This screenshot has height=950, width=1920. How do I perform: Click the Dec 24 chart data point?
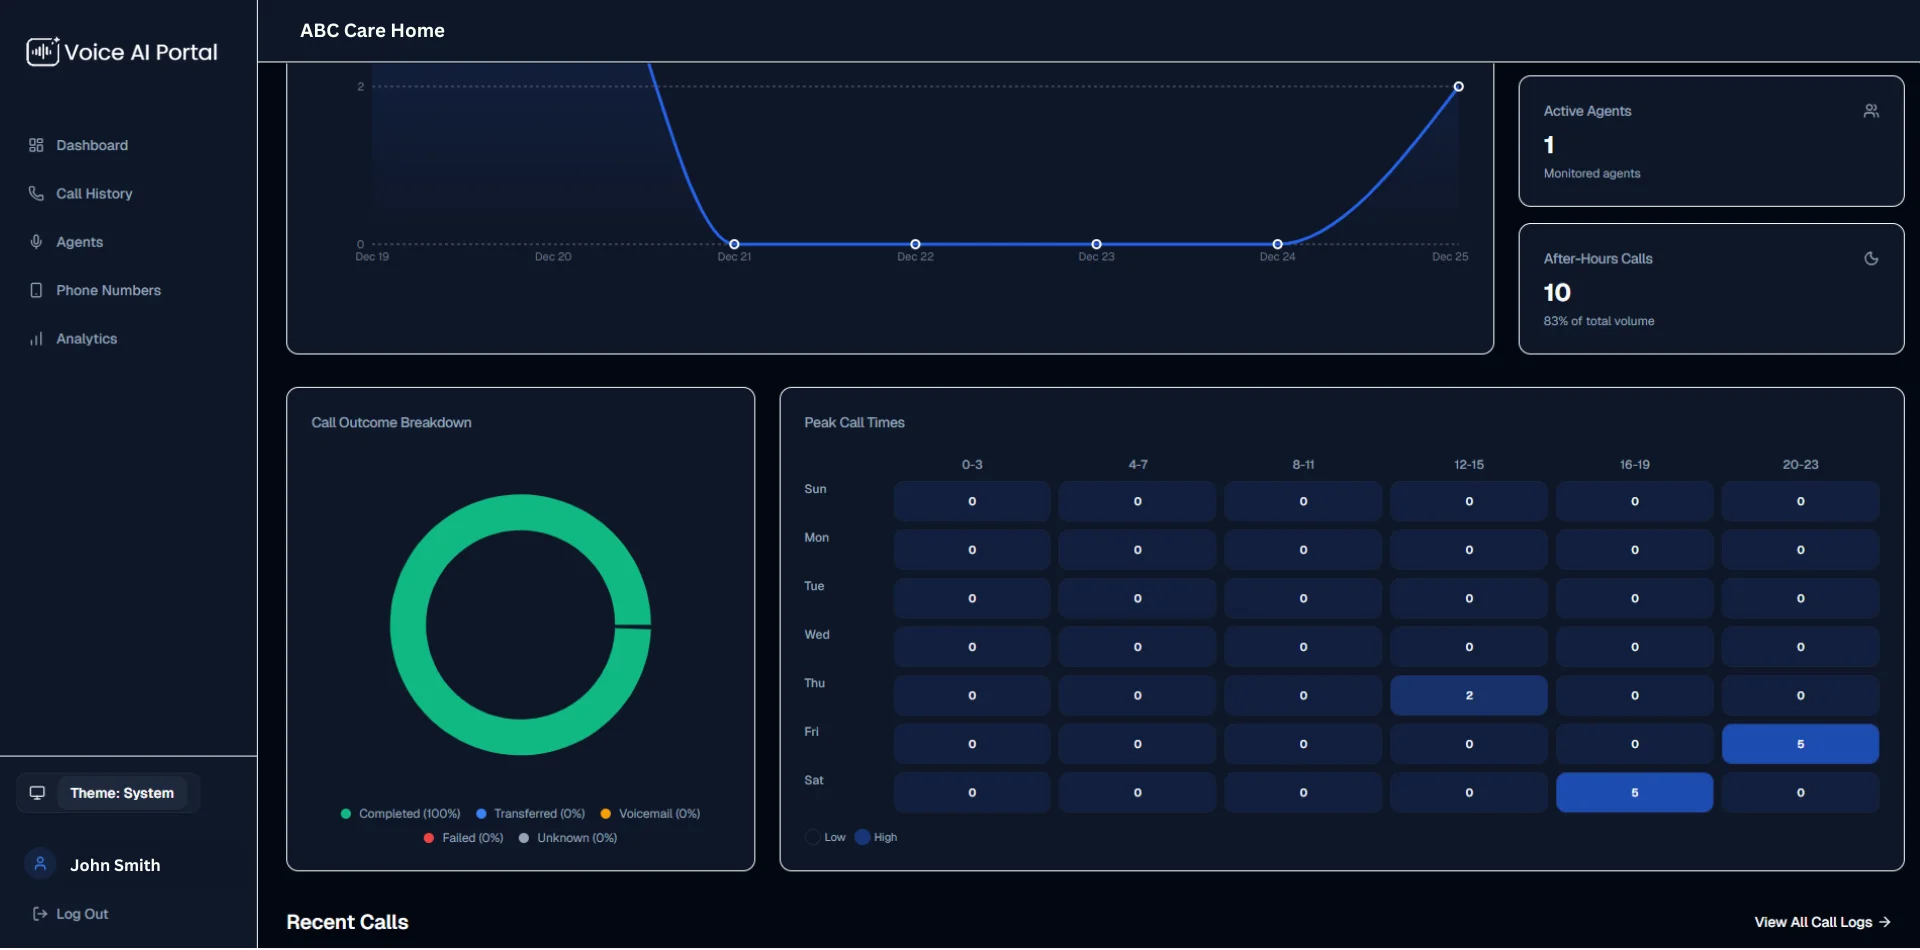coord(1277,244)
